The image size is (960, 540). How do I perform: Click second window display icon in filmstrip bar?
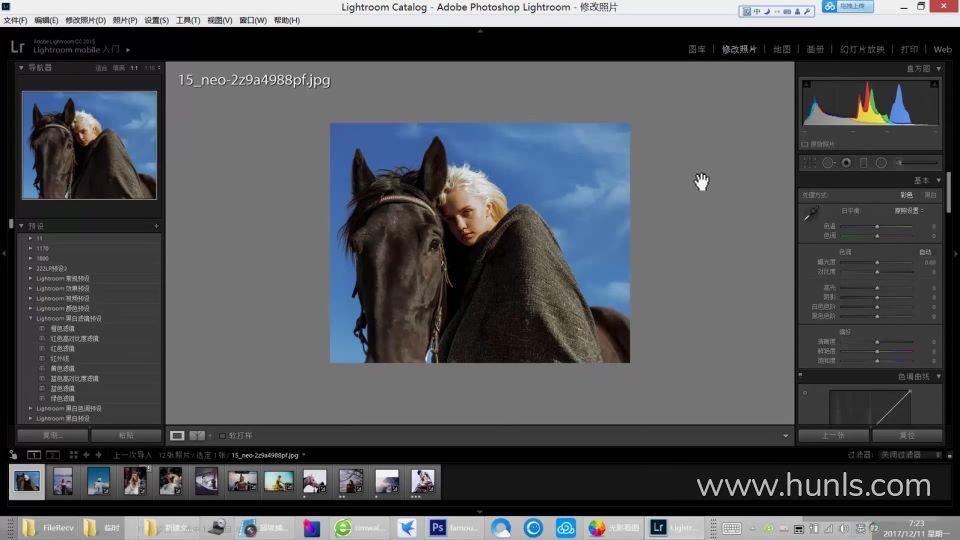53,455
